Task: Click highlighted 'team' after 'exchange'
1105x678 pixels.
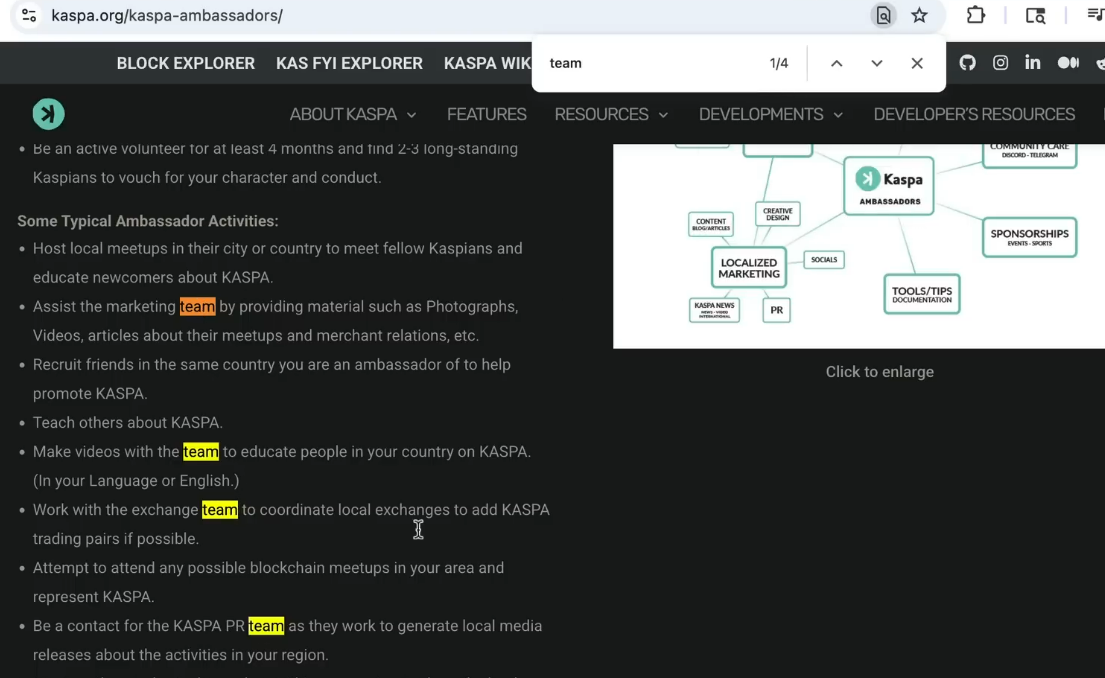Action: click(x=220, y=510)
